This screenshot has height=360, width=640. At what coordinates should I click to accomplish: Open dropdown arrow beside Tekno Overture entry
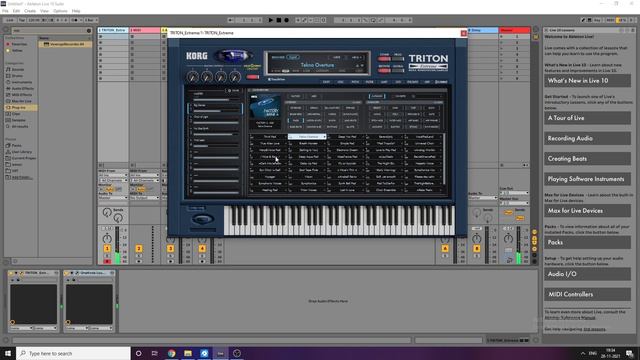(324, 137)
